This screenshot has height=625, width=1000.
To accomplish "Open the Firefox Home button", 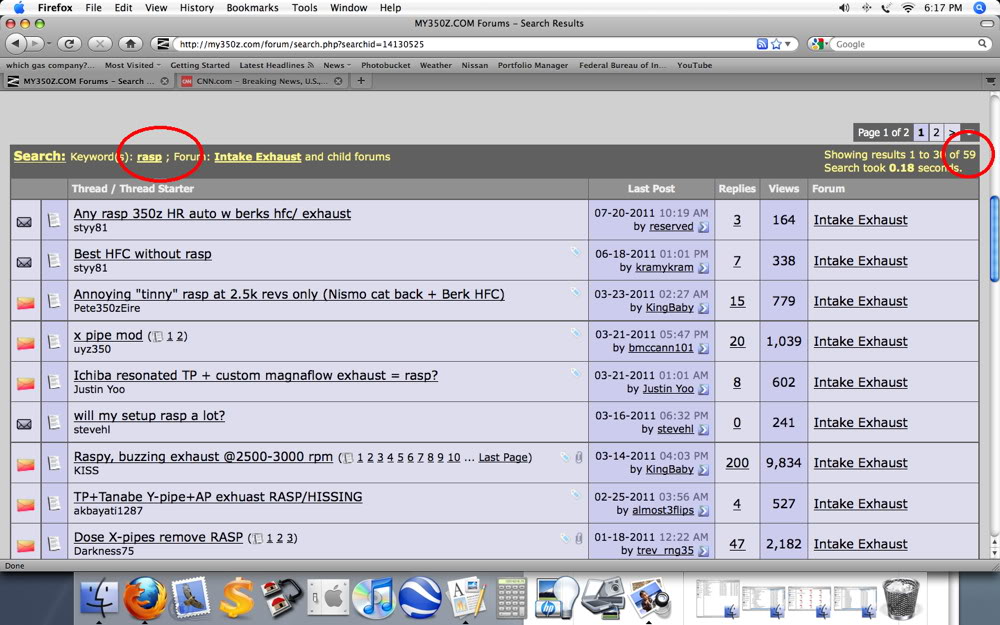I will pos(130,43).
